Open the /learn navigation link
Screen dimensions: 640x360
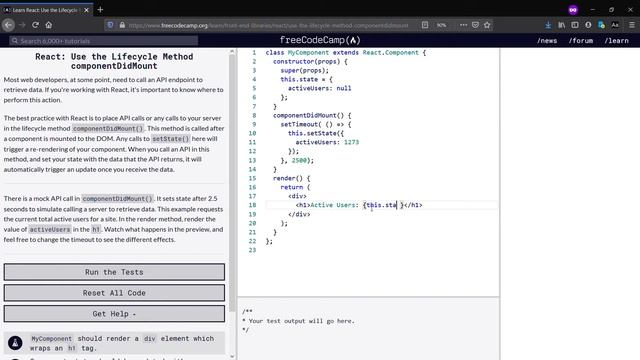tap(616, 40)
